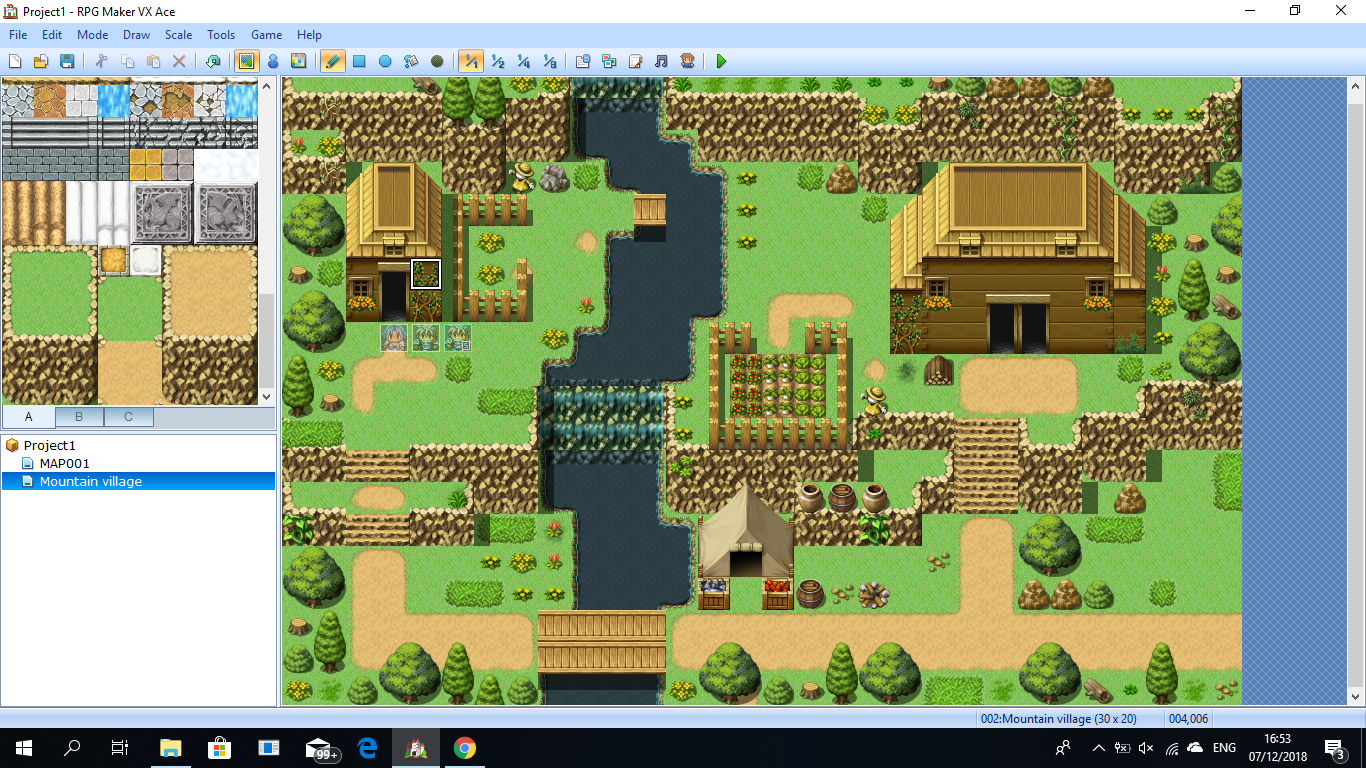Create a new project from the toolbar

point(15,61)
